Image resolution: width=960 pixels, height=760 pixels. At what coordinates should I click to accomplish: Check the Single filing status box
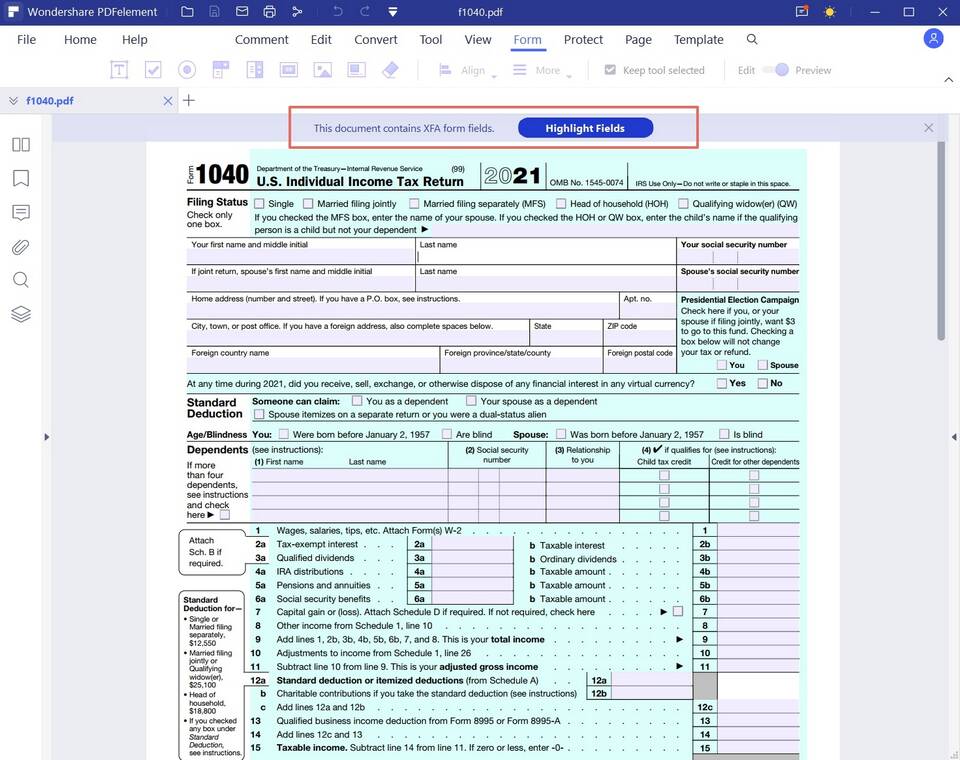point(260,203)
